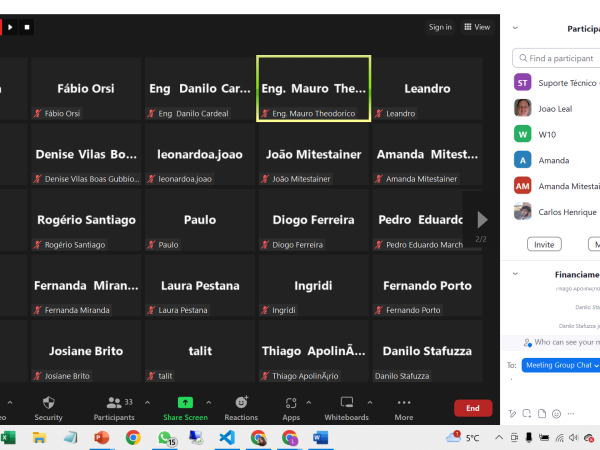Expand the Apps options arrow
Screen dimensions: 600x450
[309, 403]
